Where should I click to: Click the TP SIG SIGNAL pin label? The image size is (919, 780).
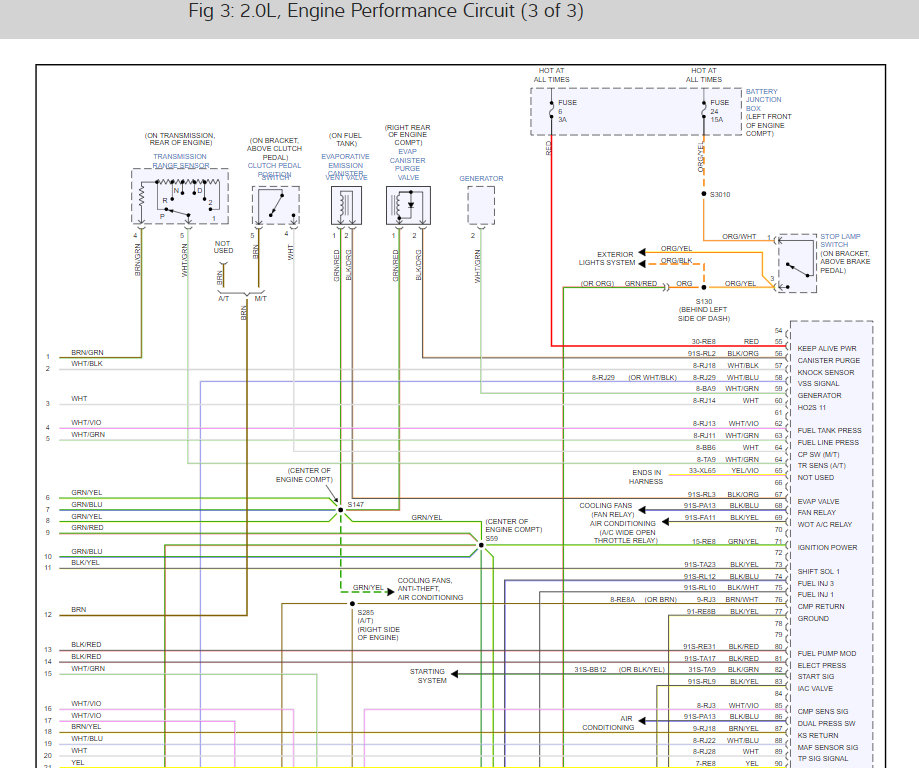point(822,758)
